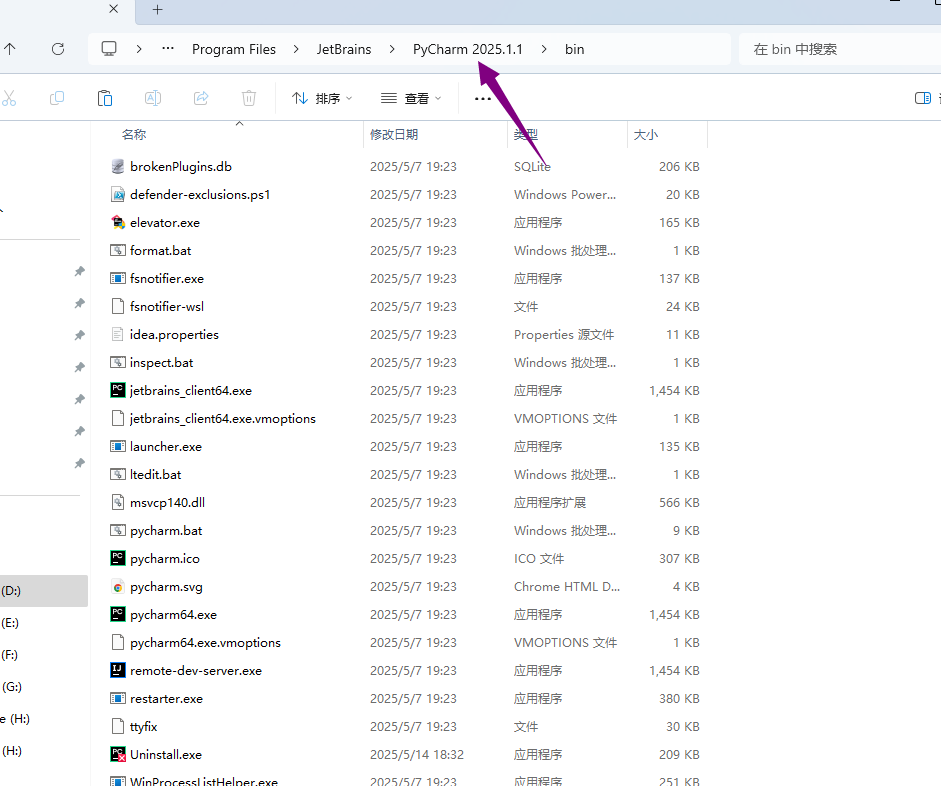The height and width of the screenshot is (786, 941).
Task: Click the Delete trash icon
Action: coord(249,98)
